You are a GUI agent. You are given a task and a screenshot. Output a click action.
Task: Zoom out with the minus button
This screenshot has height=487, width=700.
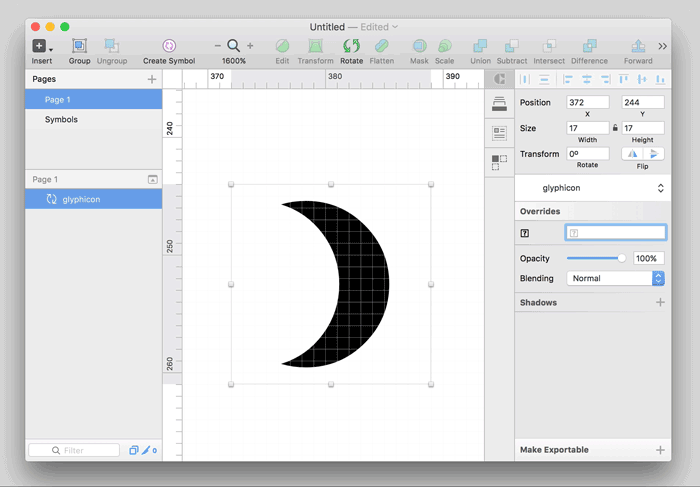(x=217, y=46)
